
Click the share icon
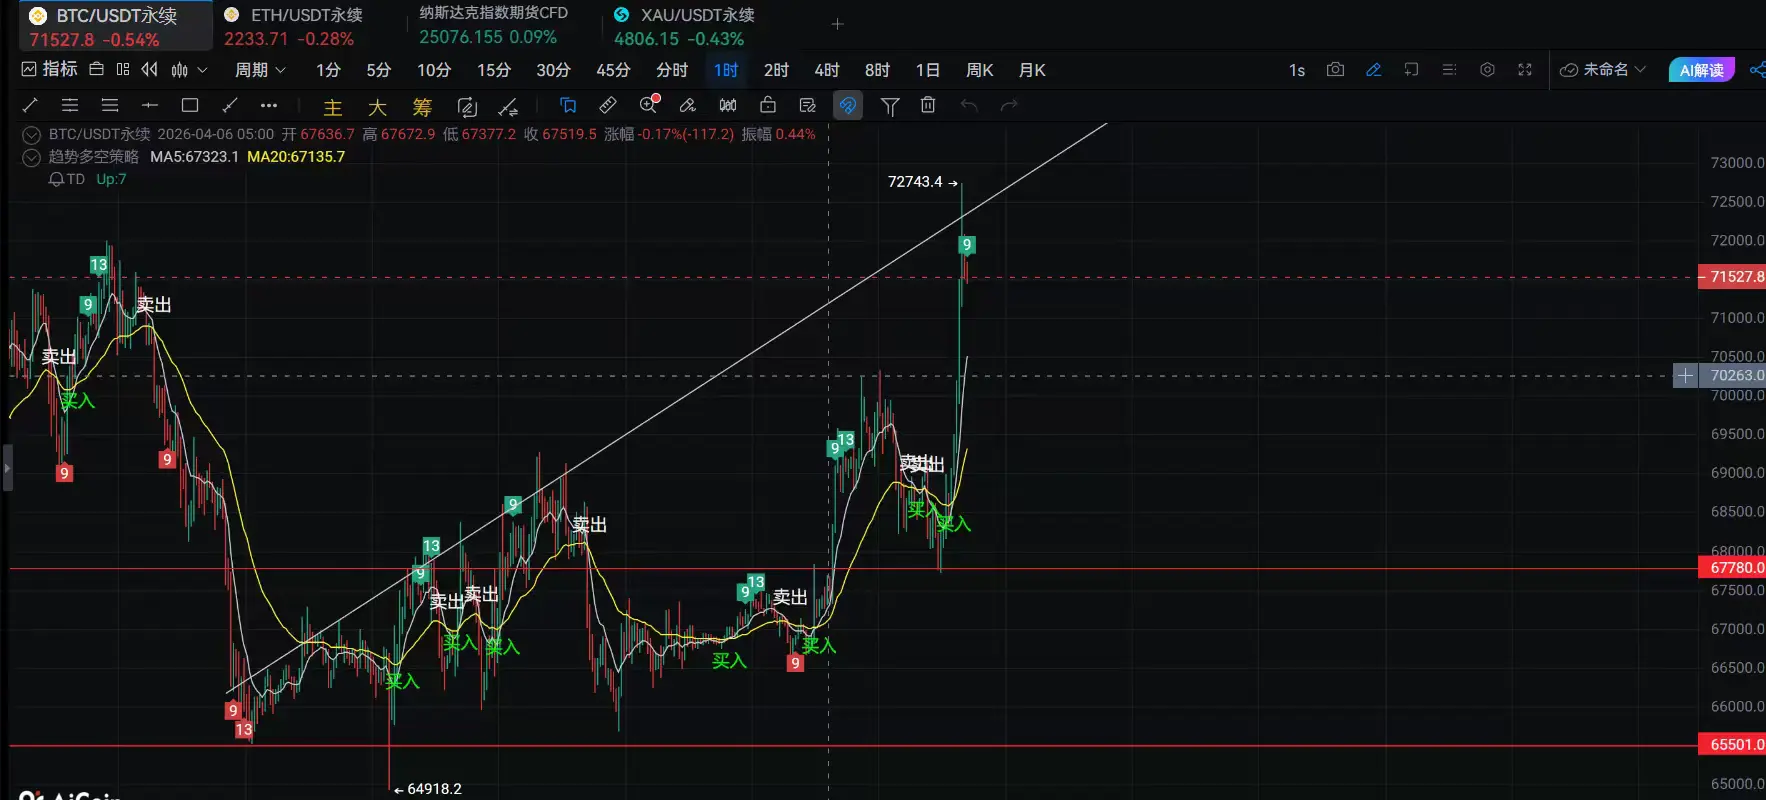pos(1757,69)
